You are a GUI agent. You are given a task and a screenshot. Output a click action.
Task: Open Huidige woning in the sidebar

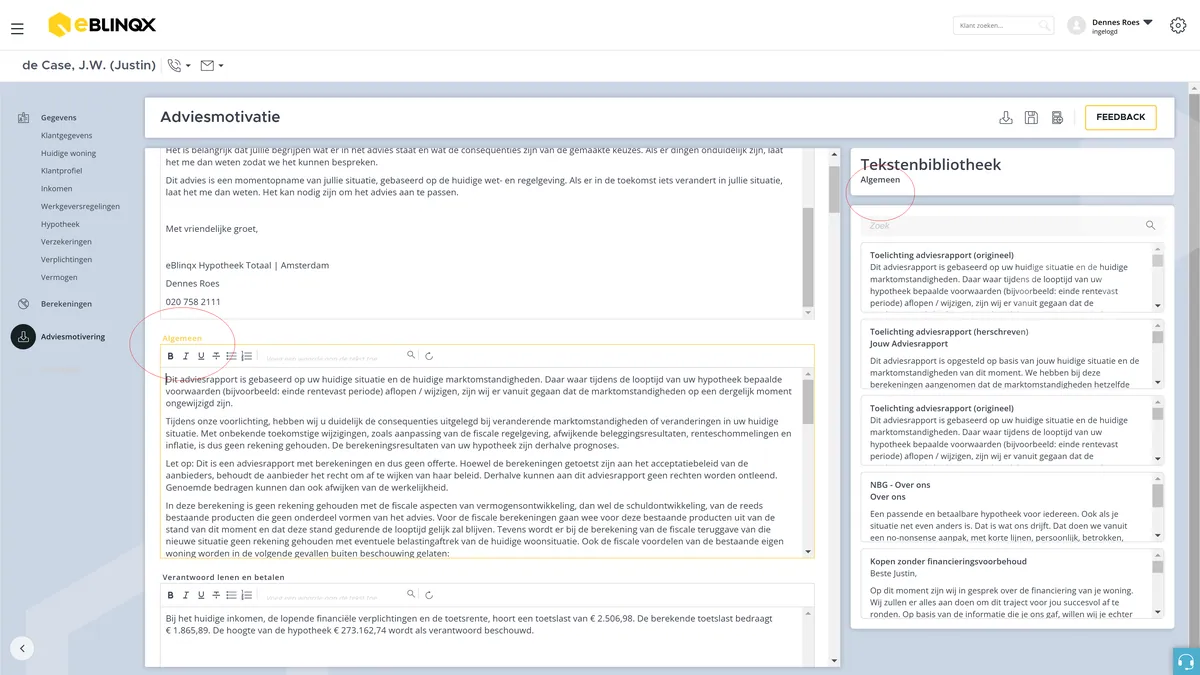(68, 153)
